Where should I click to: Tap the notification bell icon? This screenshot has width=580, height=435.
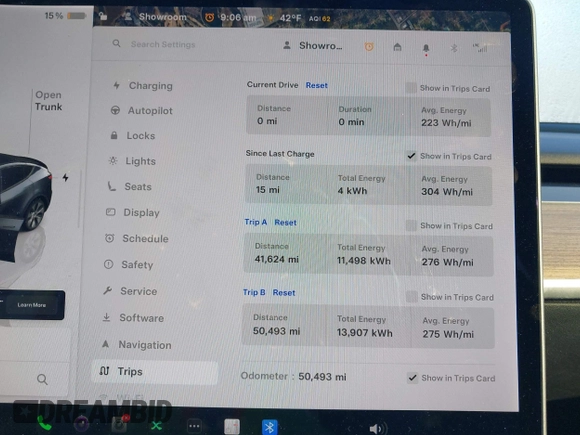click(x=426, y=48)
